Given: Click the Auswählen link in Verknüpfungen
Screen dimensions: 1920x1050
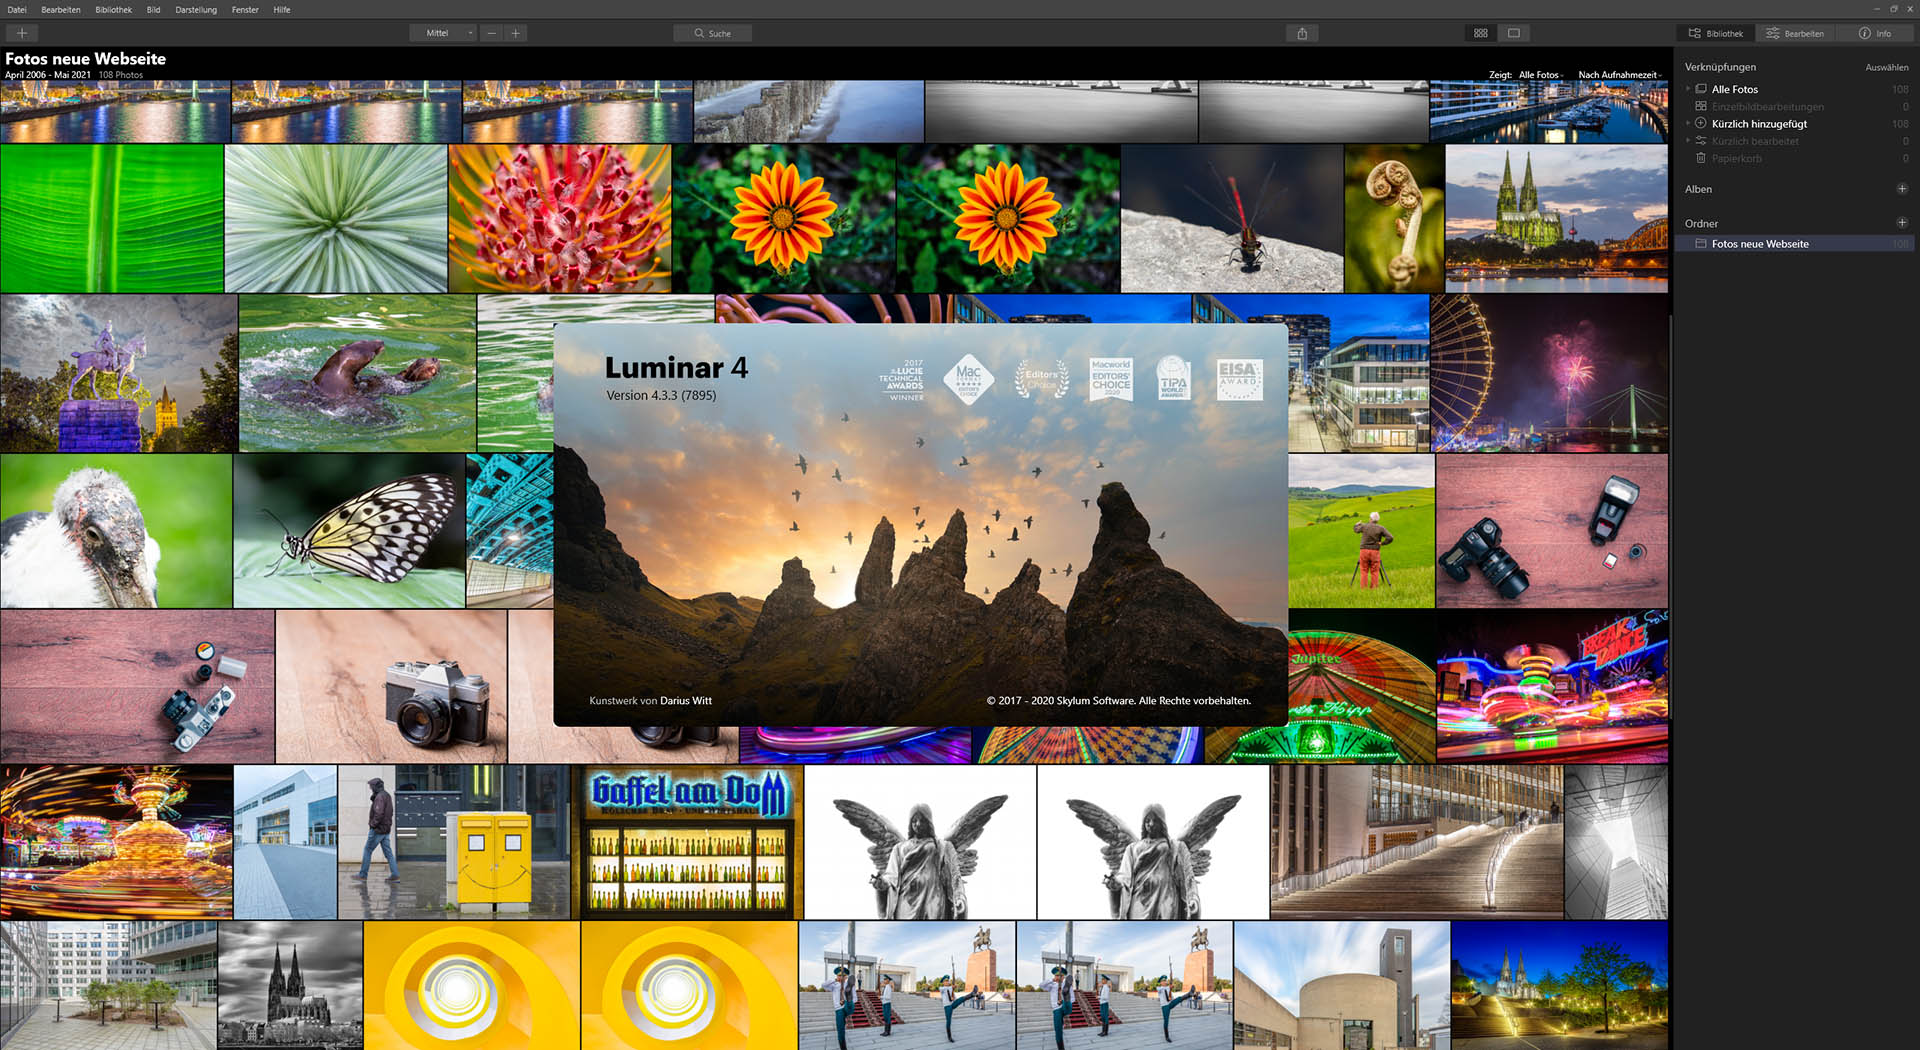Looking at the screenshot, I should [x=1886, y=67].
